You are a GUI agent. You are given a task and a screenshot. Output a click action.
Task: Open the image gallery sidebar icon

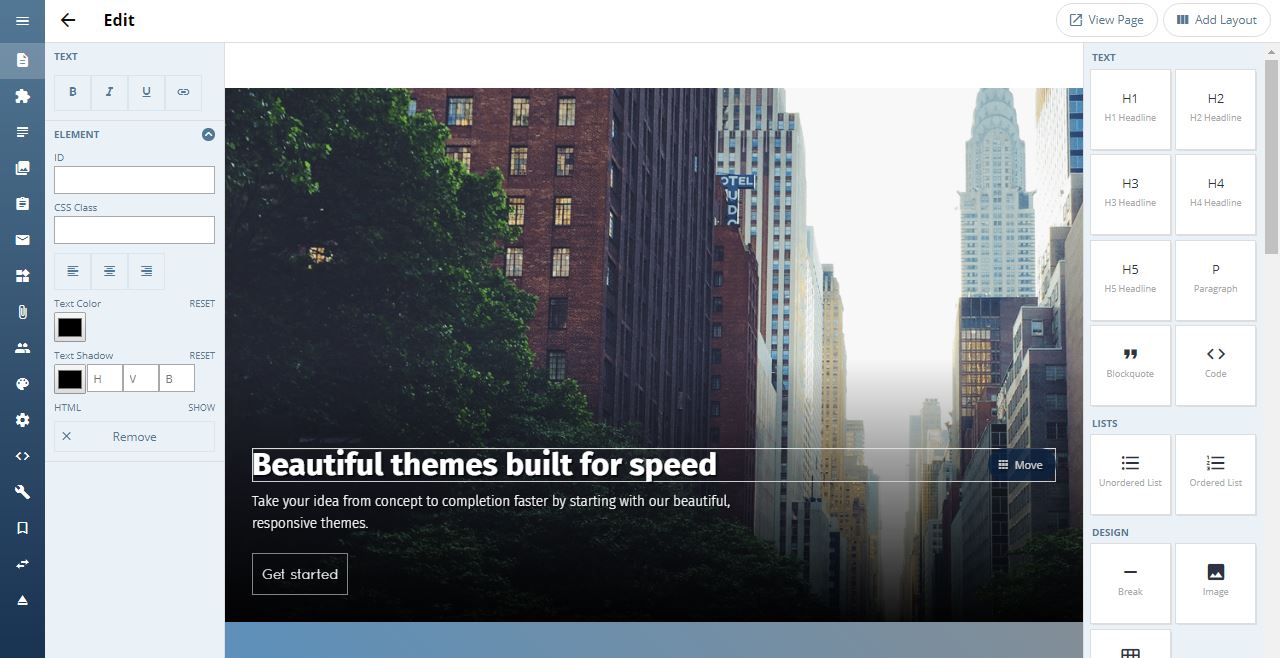[22, 168]
